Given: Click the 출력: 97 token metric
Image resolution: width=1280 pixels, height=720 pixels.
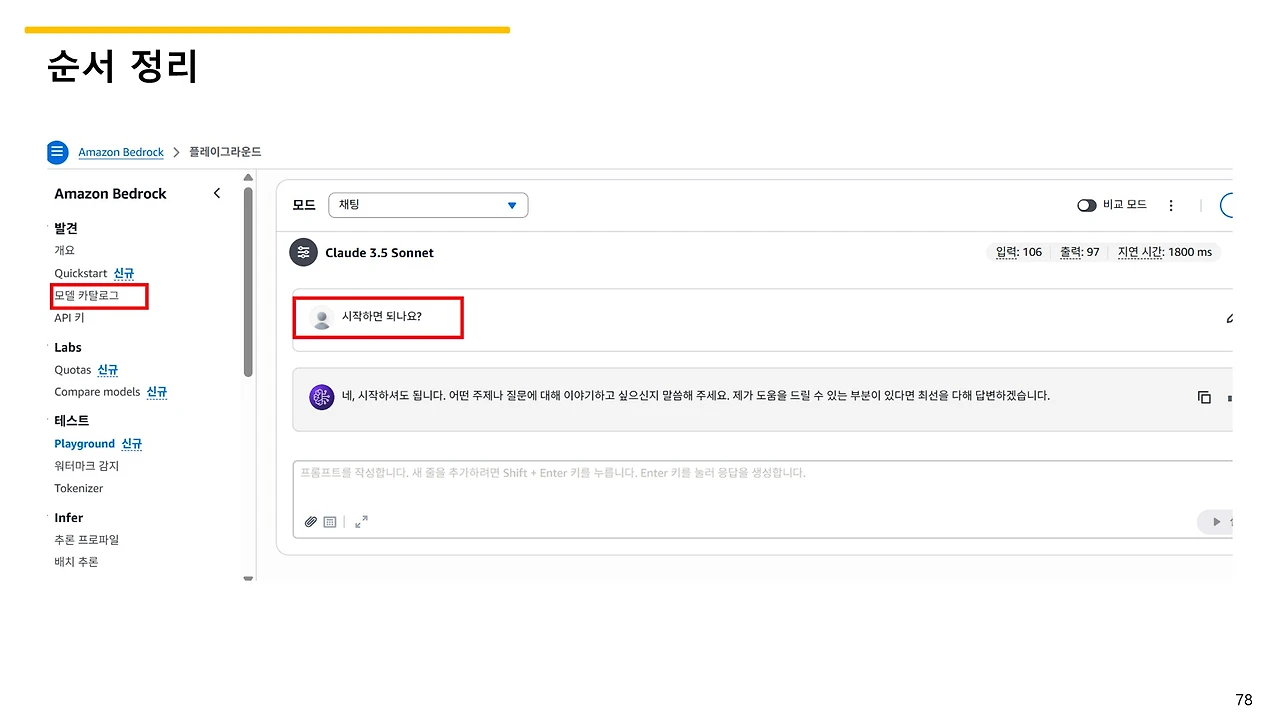Looking at the screenshot, I should pos(1080,252).
